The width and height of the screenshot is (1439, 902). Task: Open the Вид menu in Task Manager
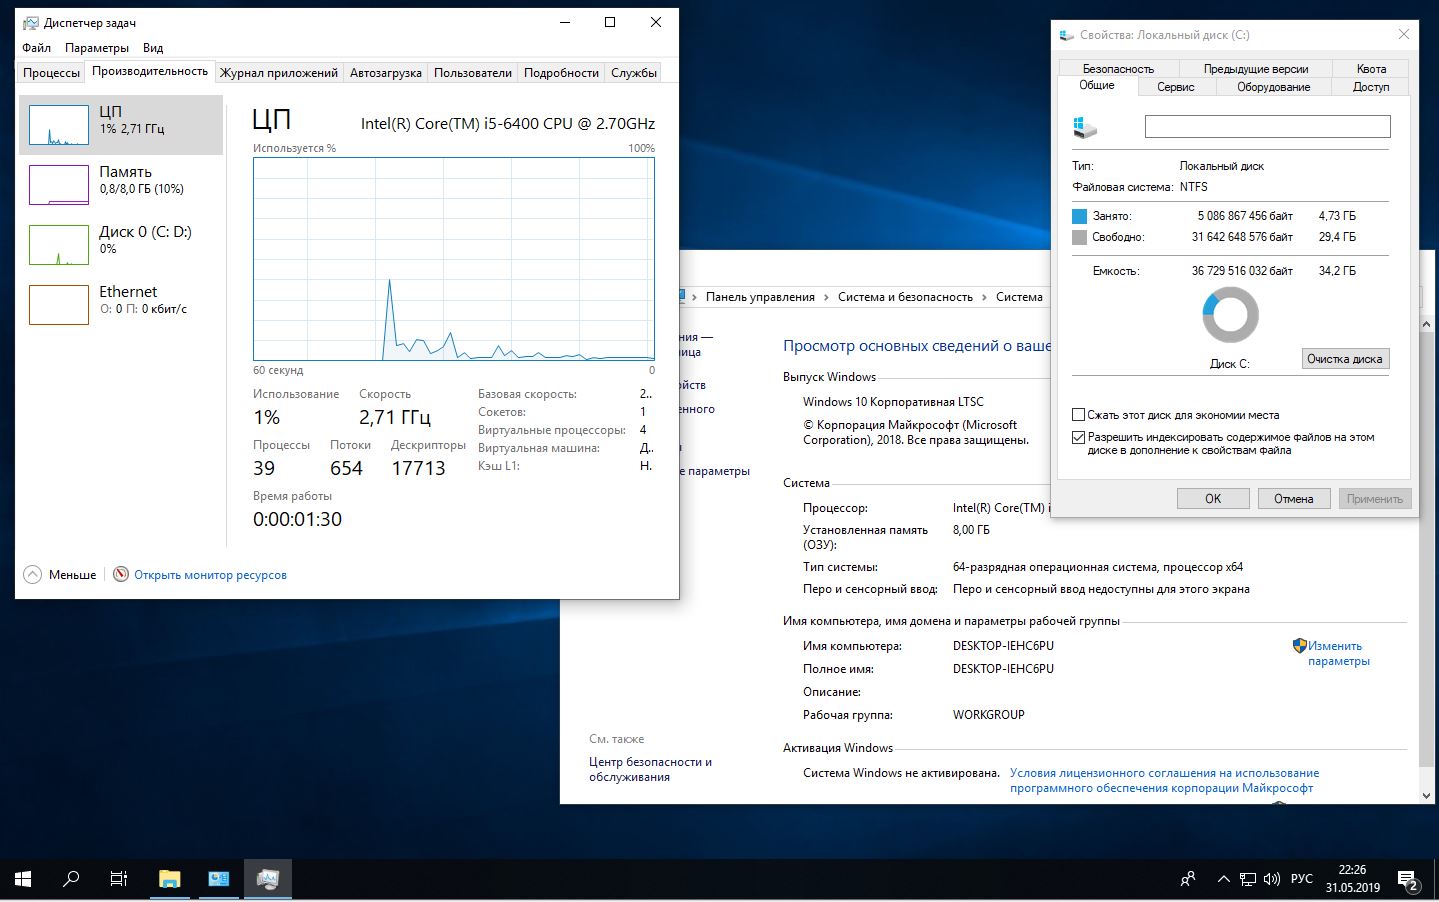tap(153, 48)
